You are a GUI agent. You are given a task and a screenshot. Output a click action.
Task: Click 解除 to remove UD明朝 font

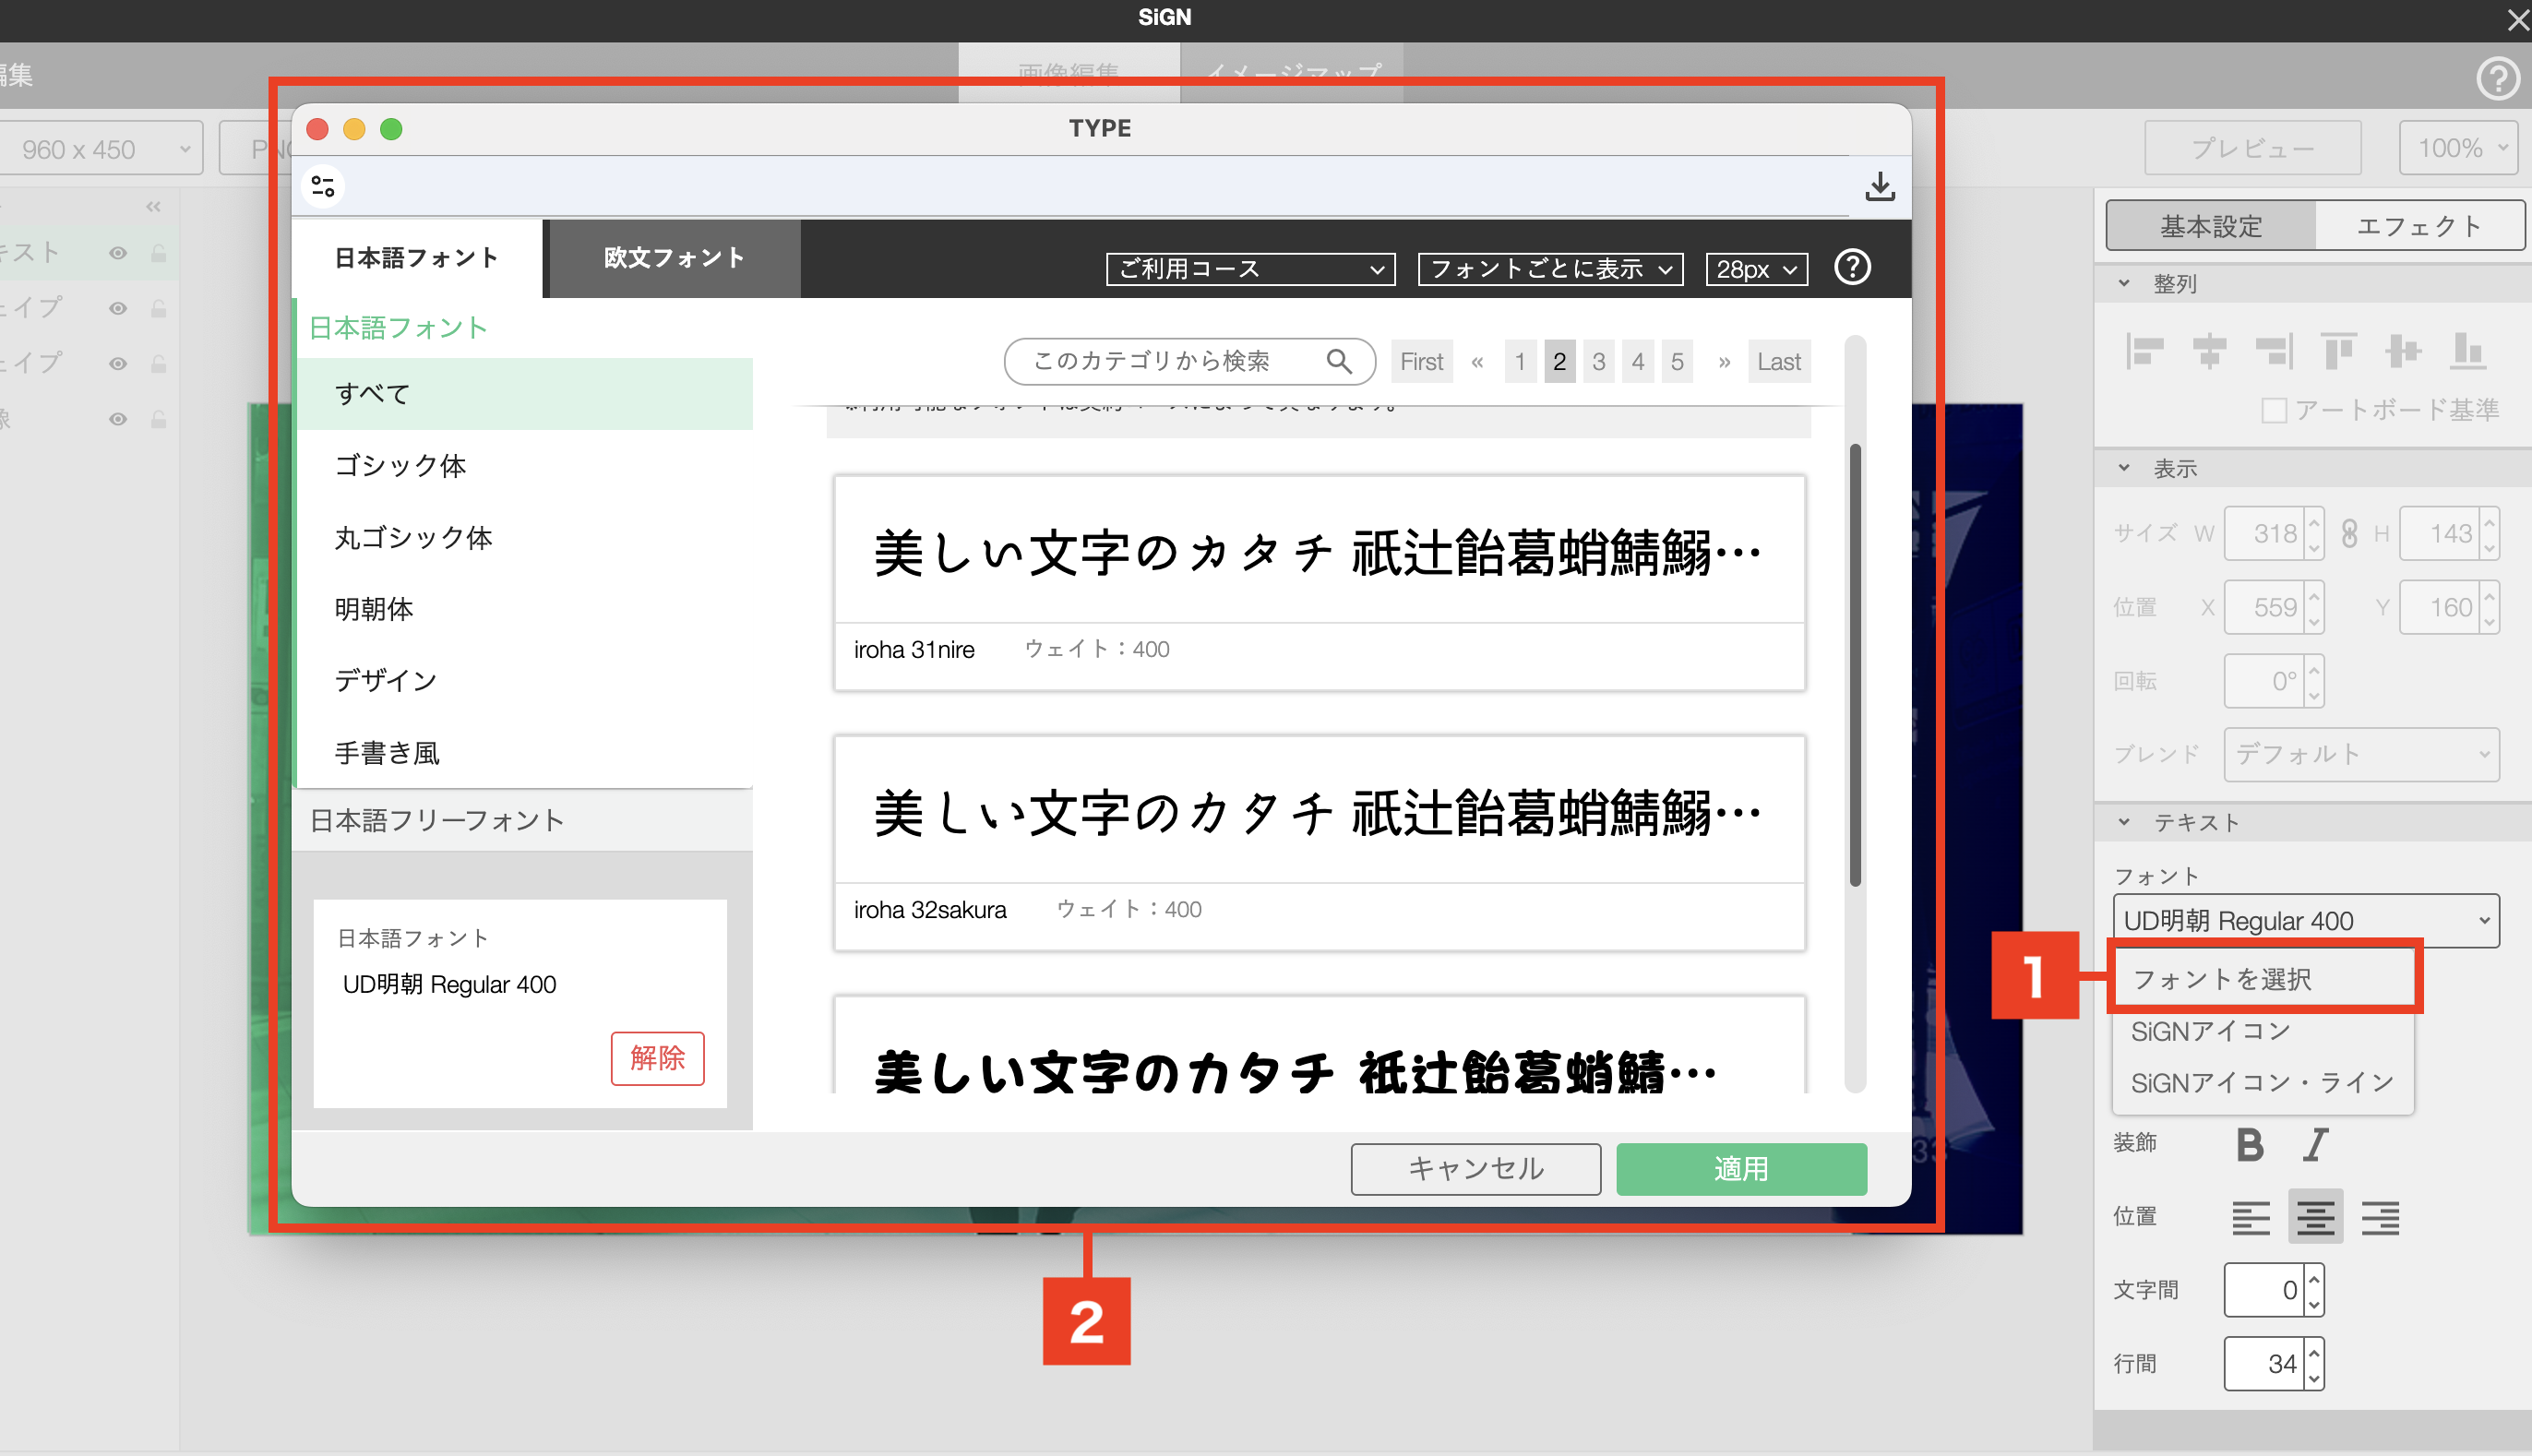click(x=657, y=1058)
